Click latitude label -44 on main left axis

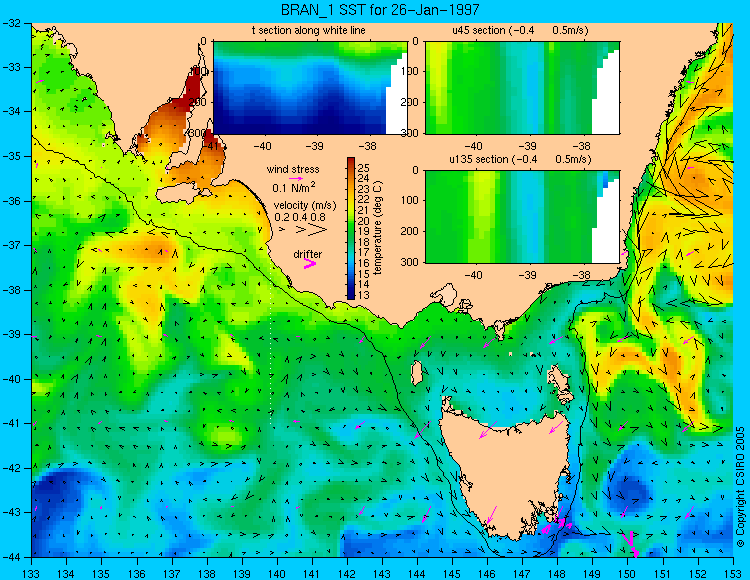coord(11,557)
